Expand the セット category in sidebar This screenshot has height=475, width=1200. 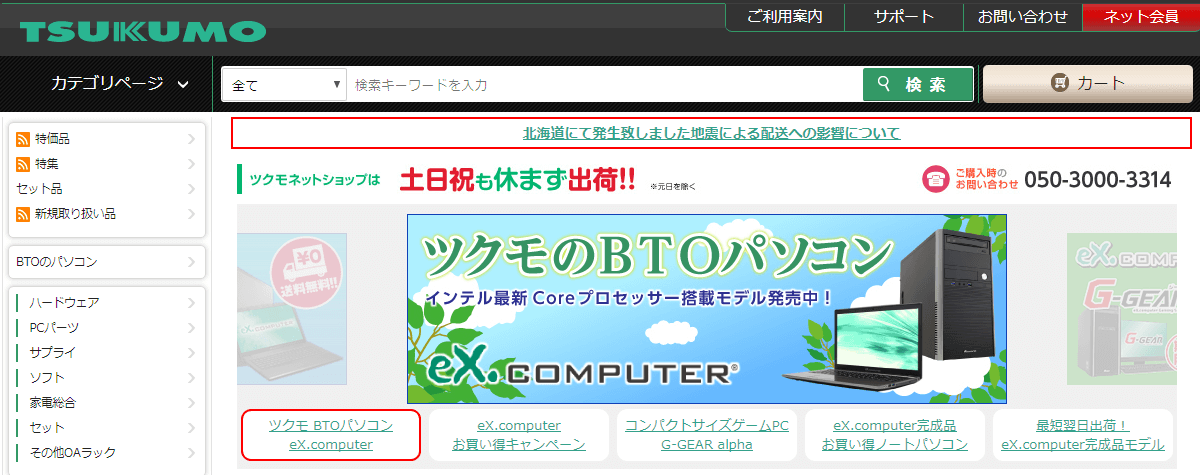pos(106,427)
